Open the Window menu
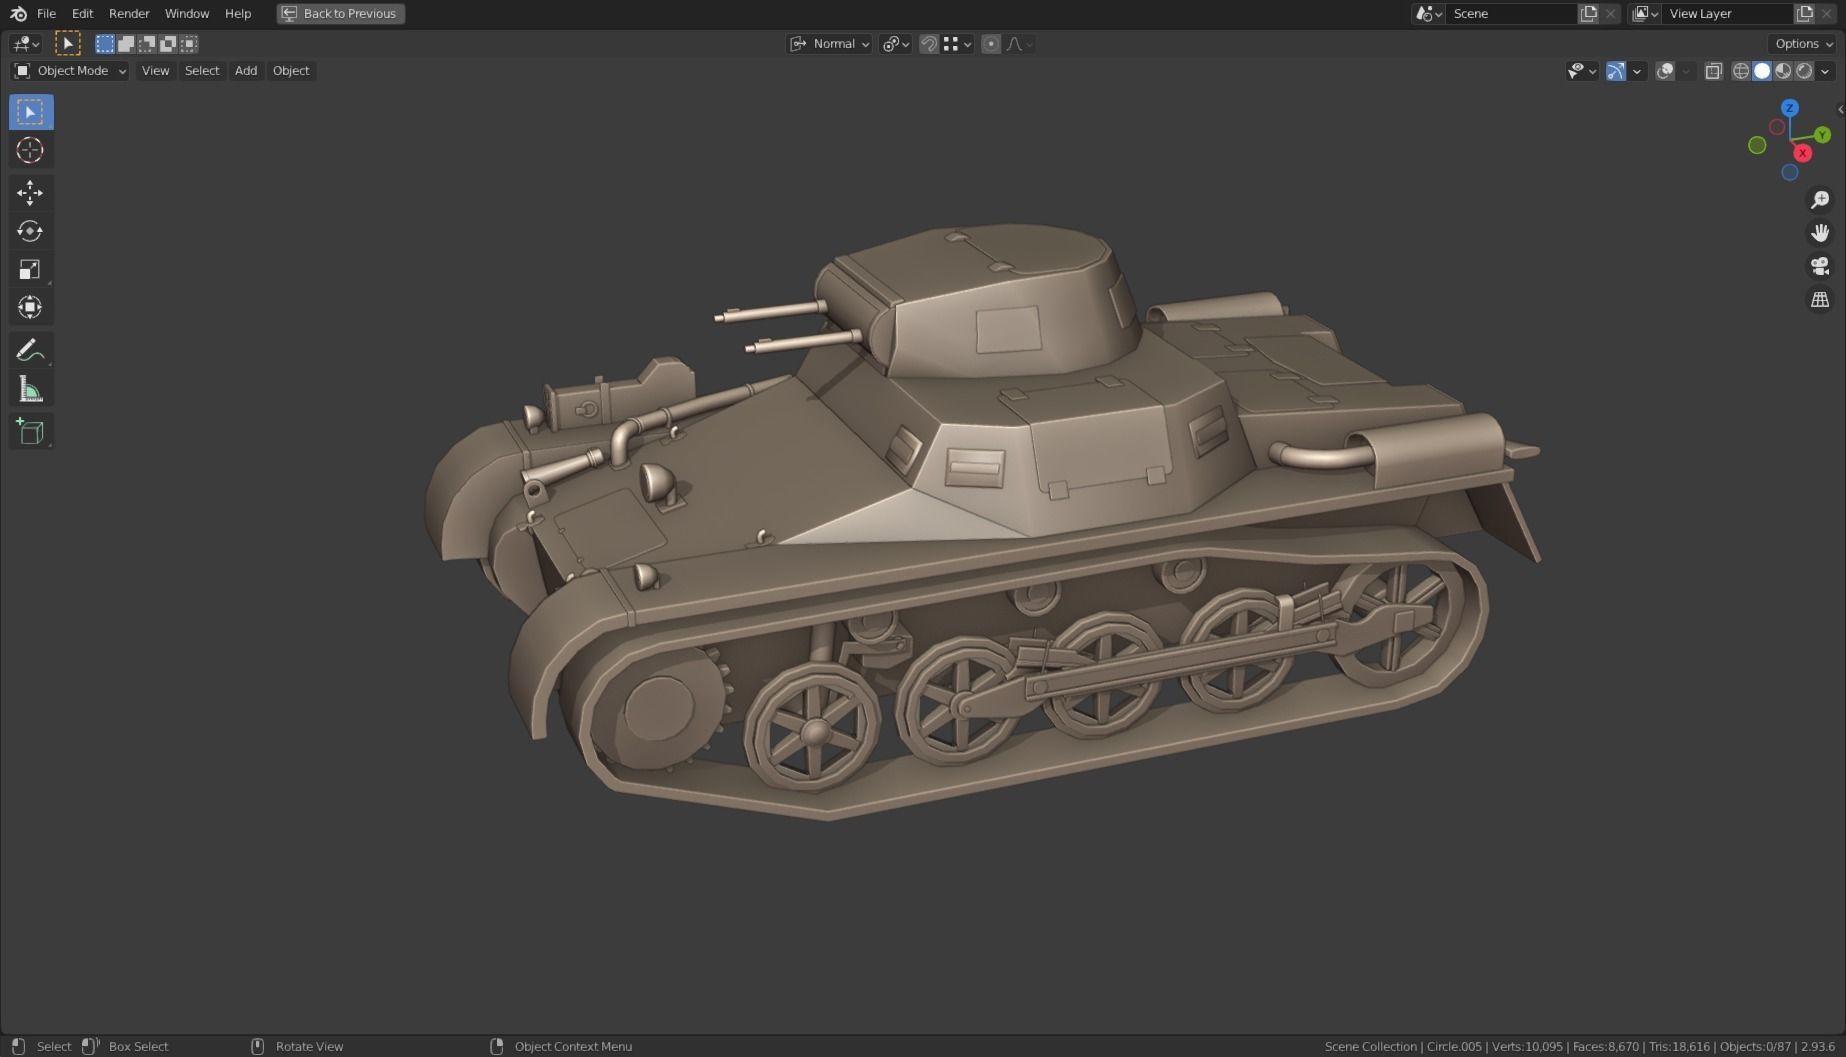 [x=187, y=13]
